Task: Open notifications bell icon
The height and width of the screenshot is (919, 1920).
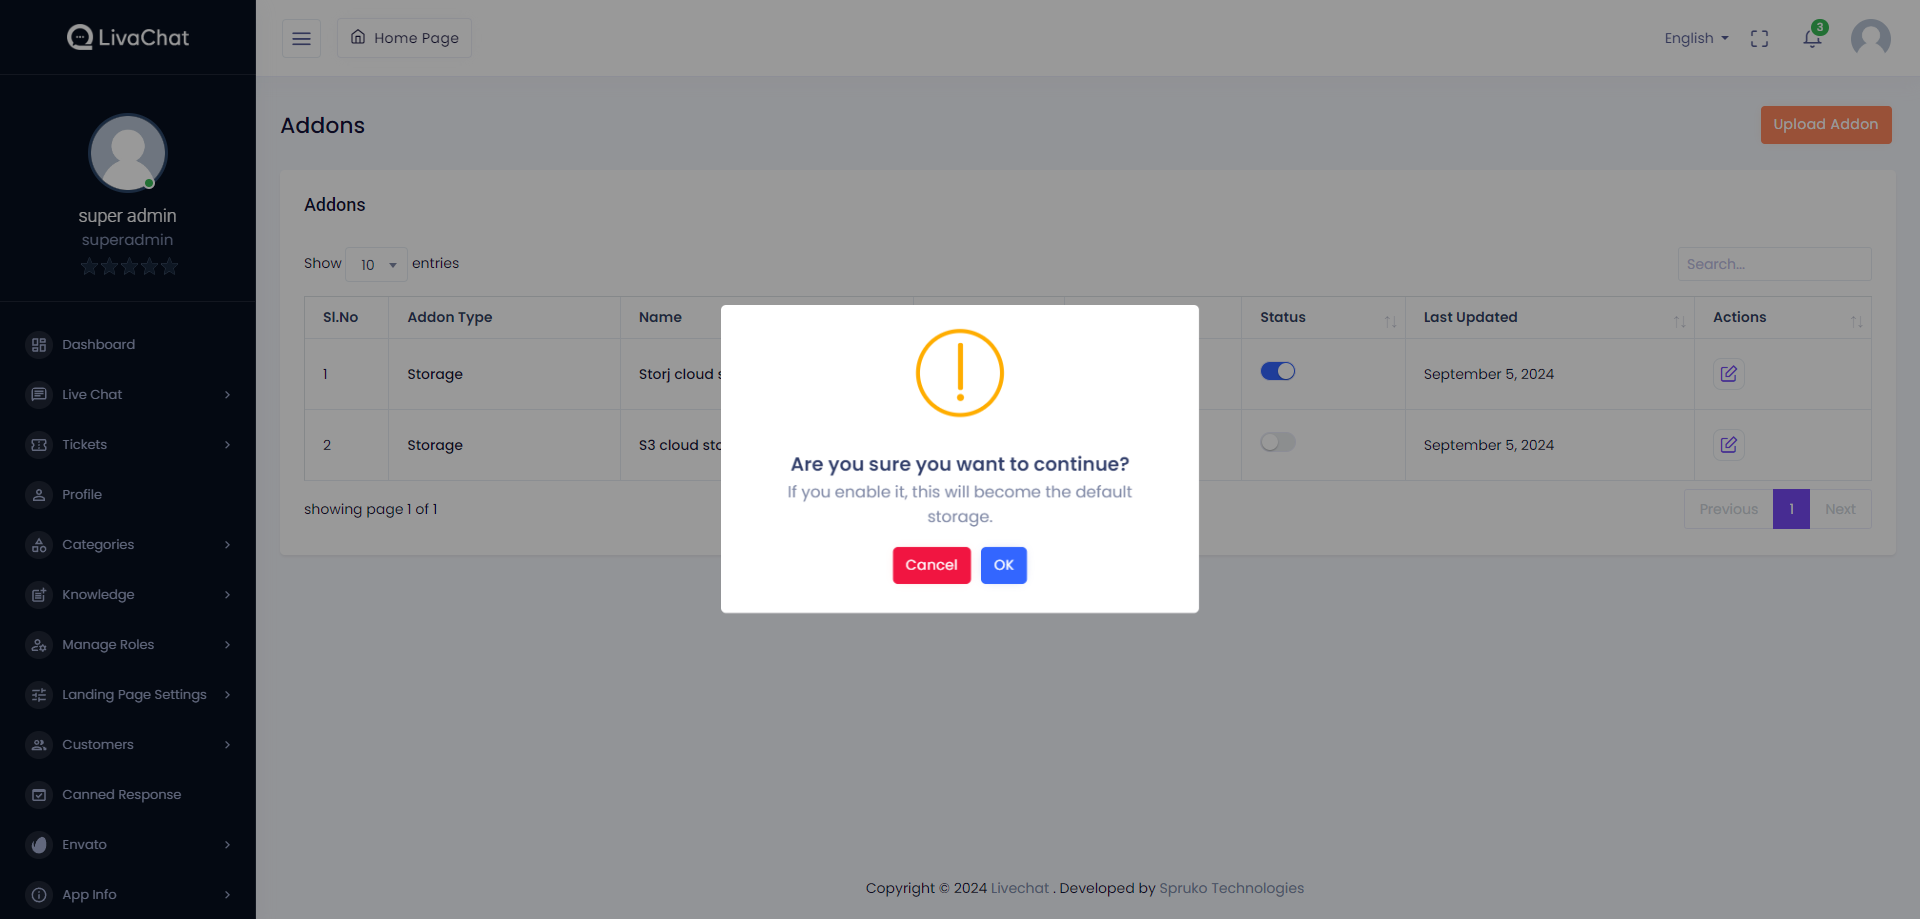Action: click(1812, 38)
